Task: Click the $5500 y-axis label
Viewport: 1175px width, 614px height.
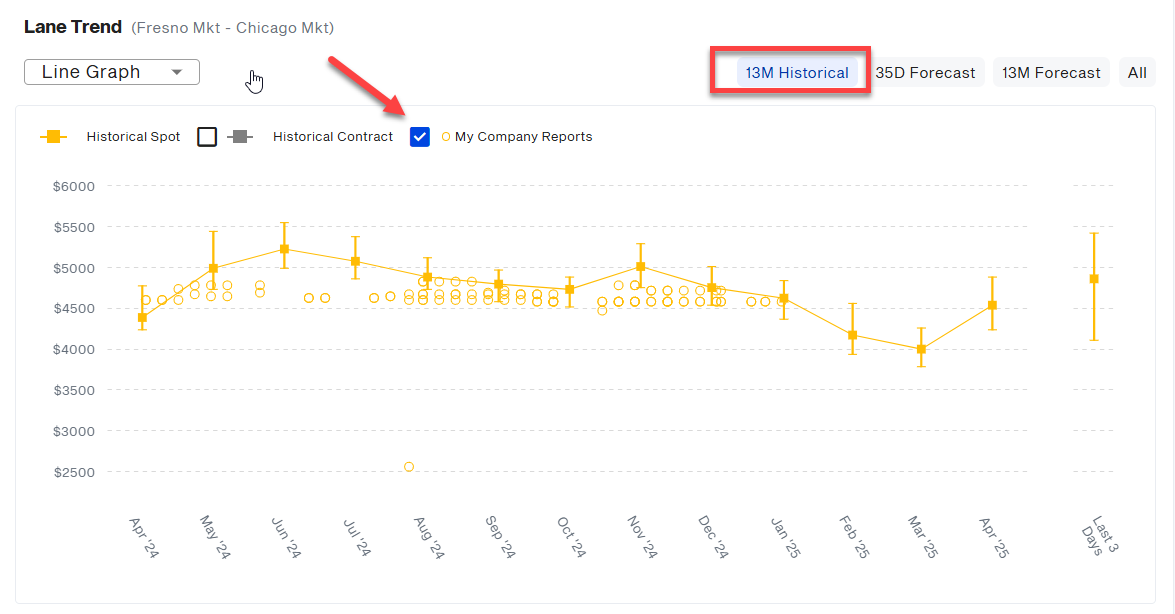Action: tap(73, 227)
